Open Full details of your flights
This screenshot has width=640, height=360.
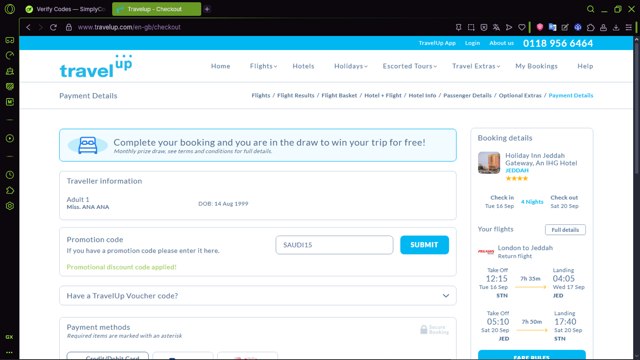coord(565,230)
